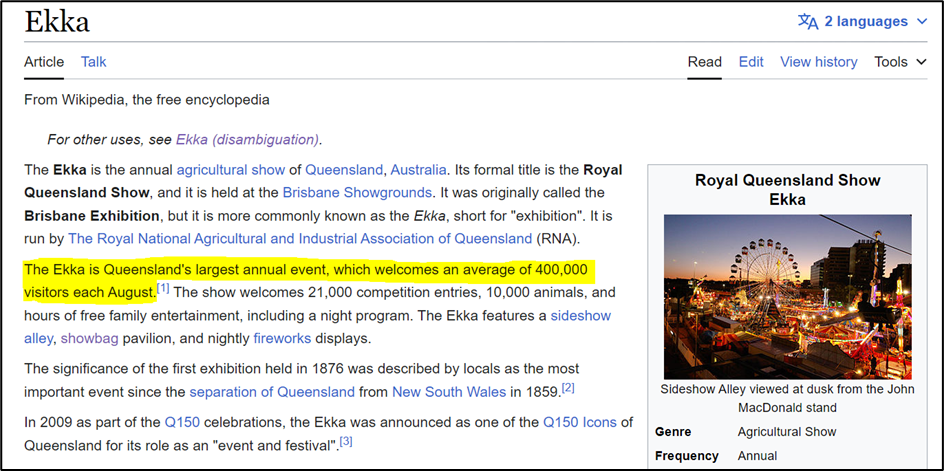Click the New South Wales link
Screen dimensions: 944x471
(449, 391)
